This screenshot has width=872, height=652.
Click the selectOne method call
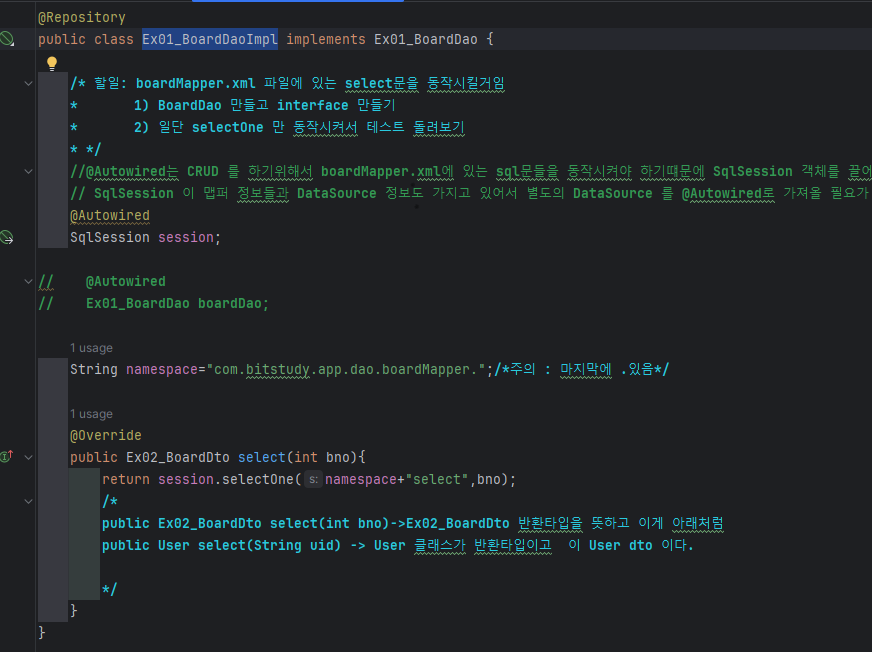click(x=257, y=480)
